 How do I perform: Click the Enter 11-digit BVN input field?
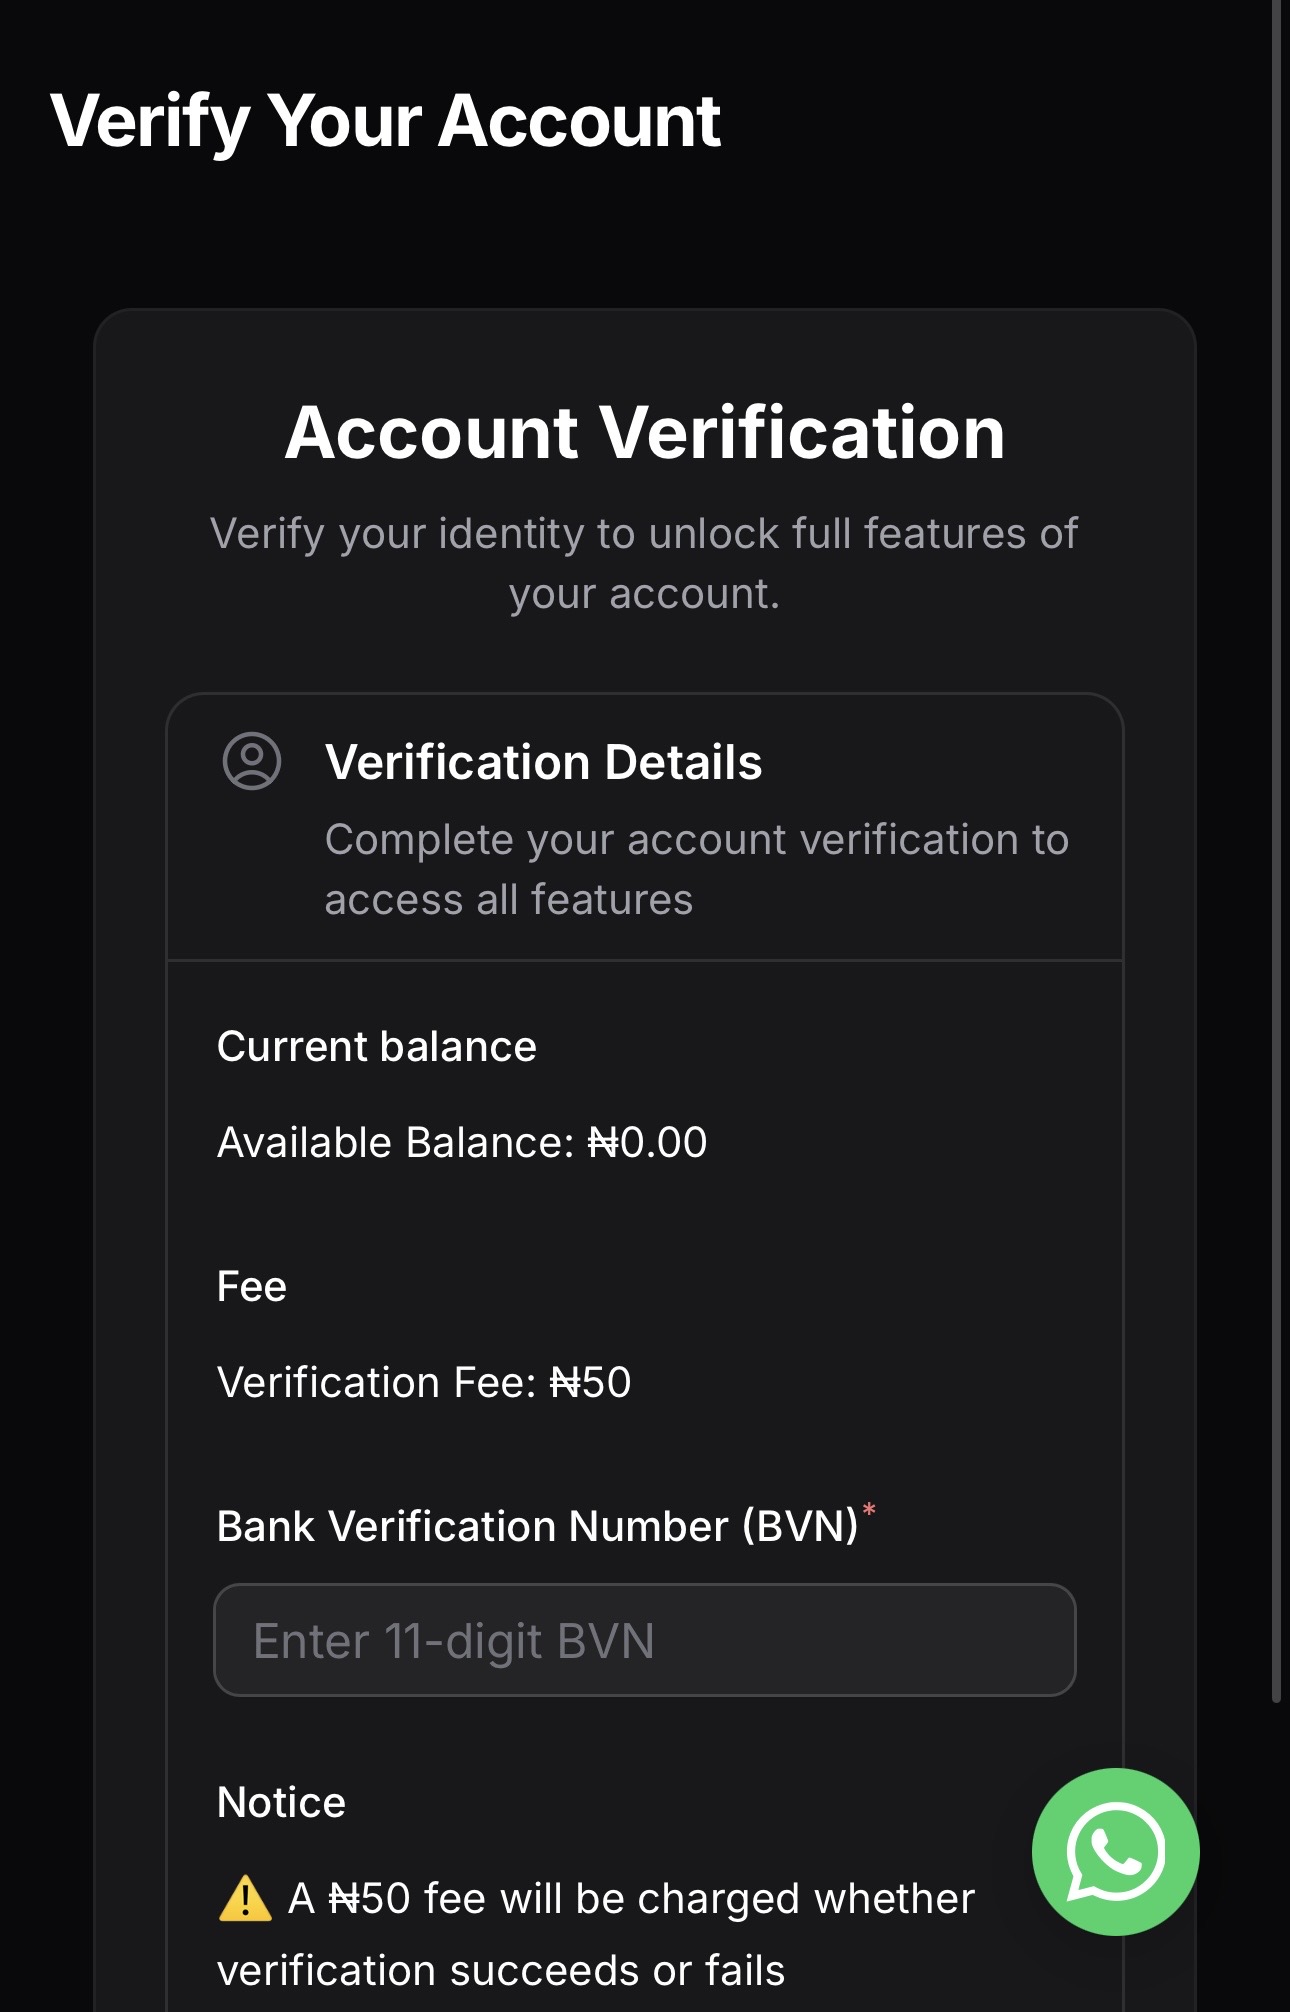click(645, 1640)
